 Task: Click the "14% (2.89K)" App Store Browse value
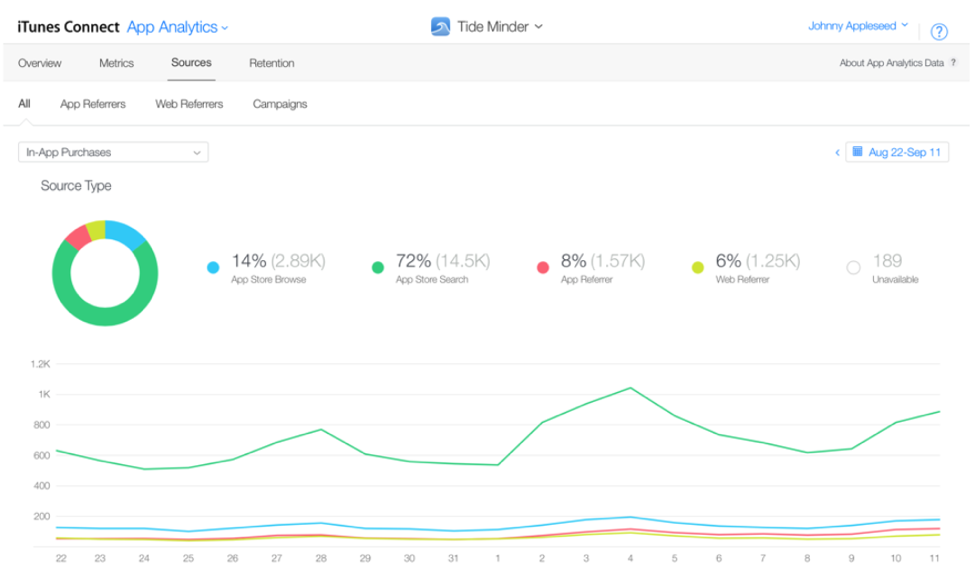[279, 261]
